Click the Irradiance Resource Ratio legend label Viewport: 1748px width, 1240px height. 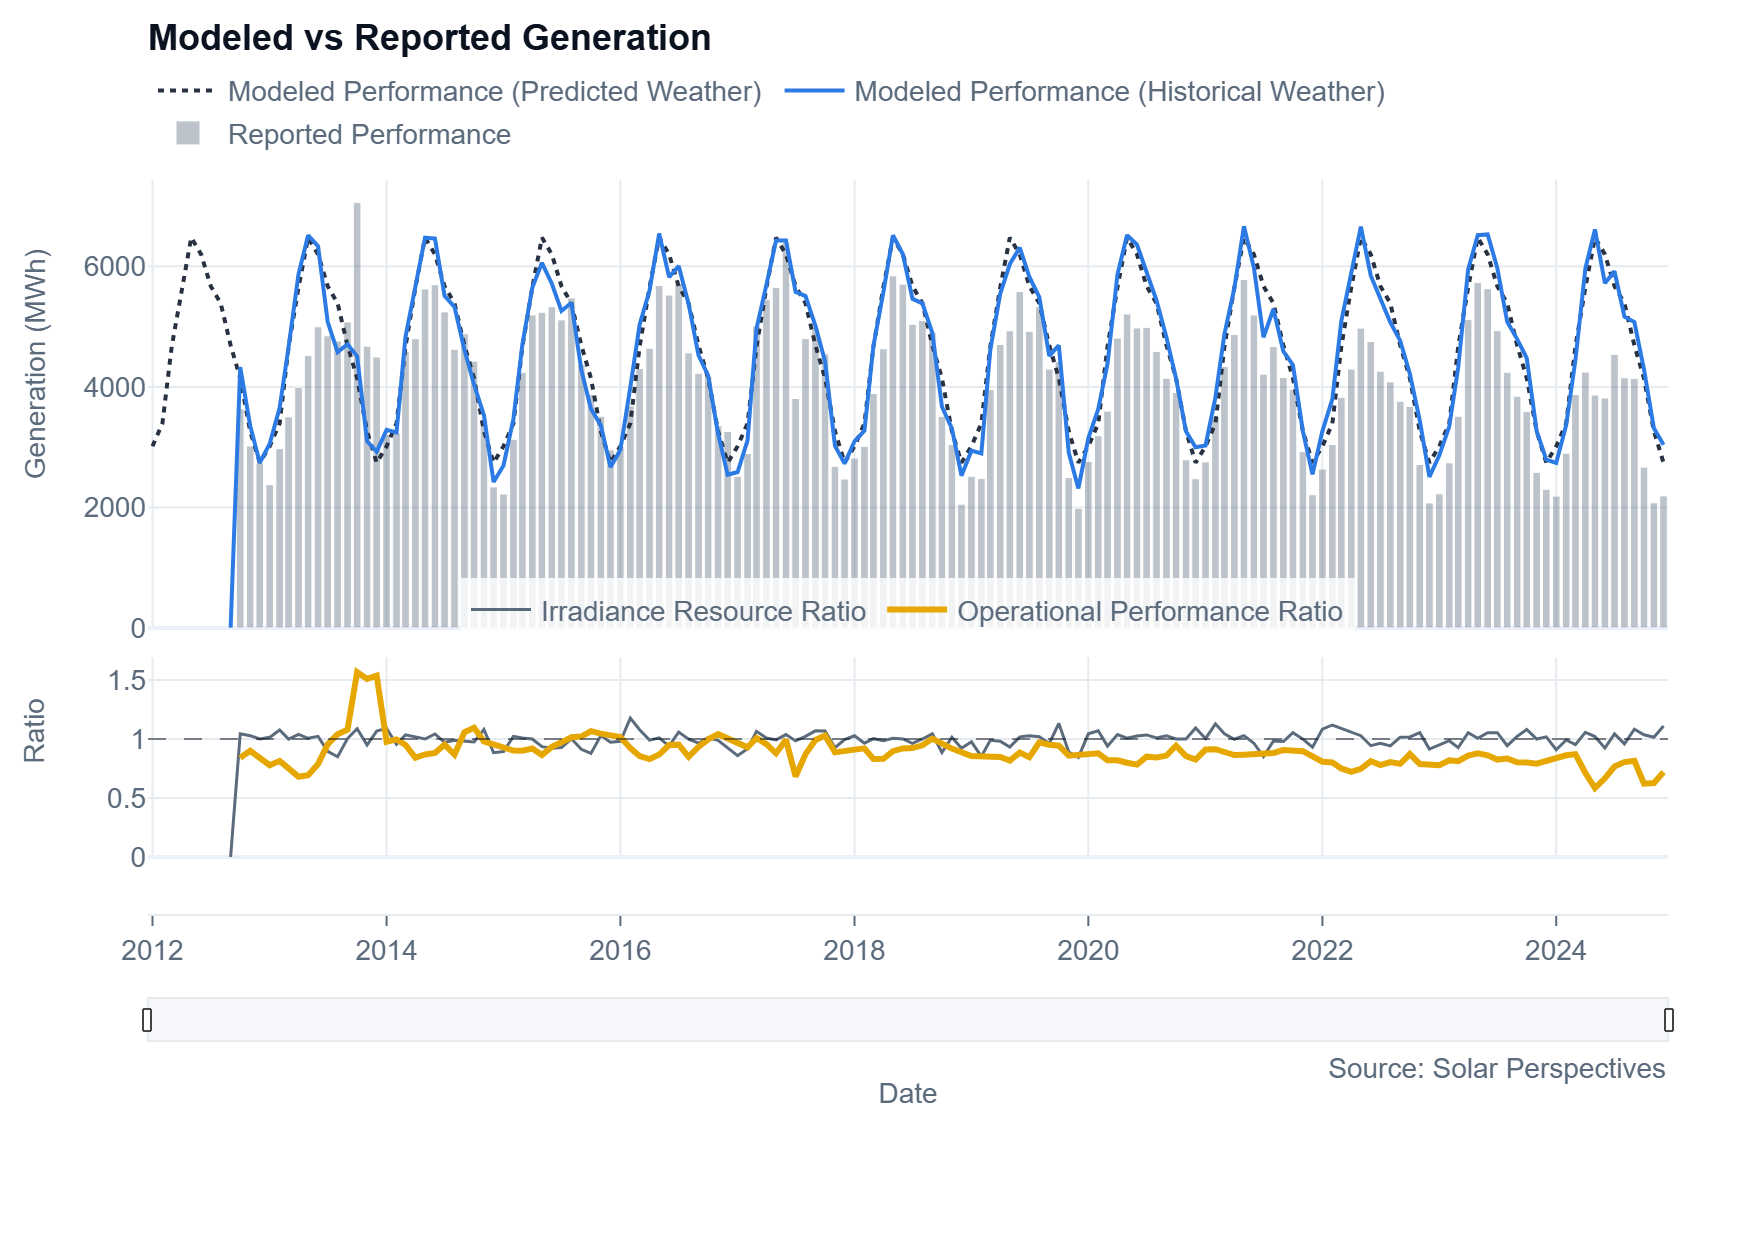pos(701,611)
